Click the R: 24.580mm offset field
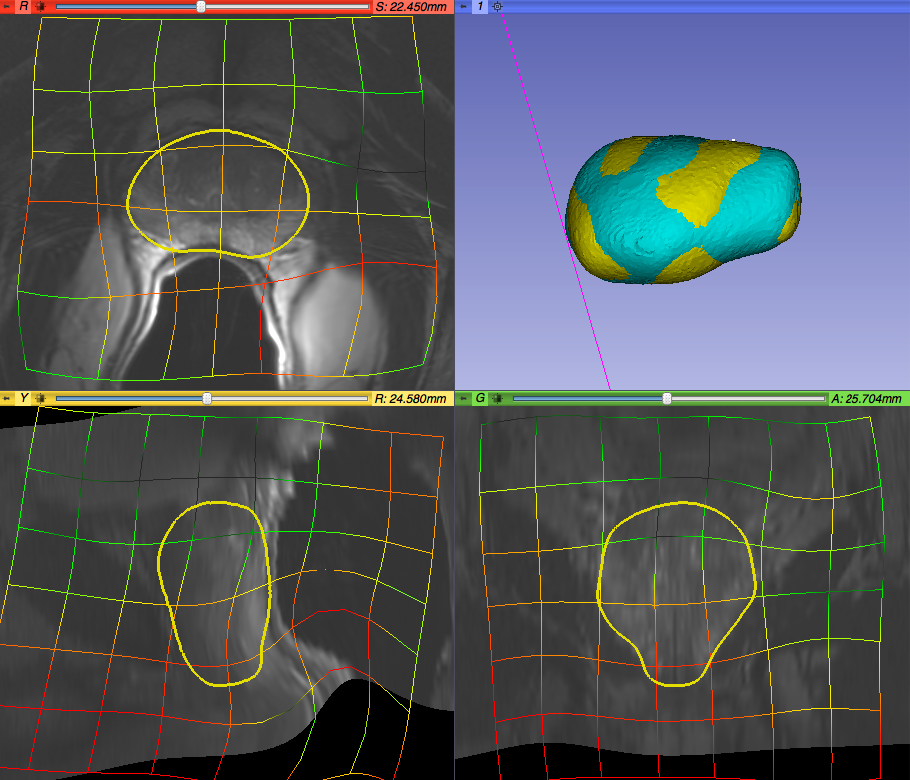The height and width of the screenshot is (780, 910). click(411, 398)
